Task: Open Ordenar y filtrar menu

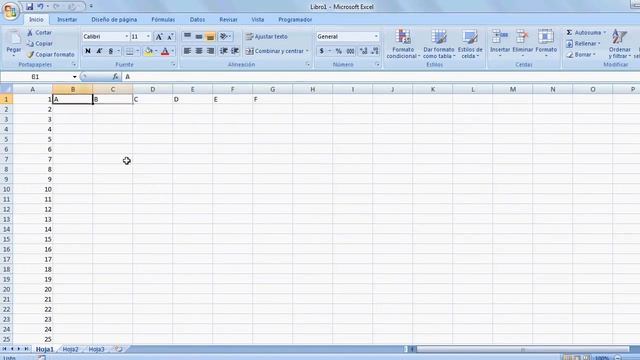Action: point(620,44)
